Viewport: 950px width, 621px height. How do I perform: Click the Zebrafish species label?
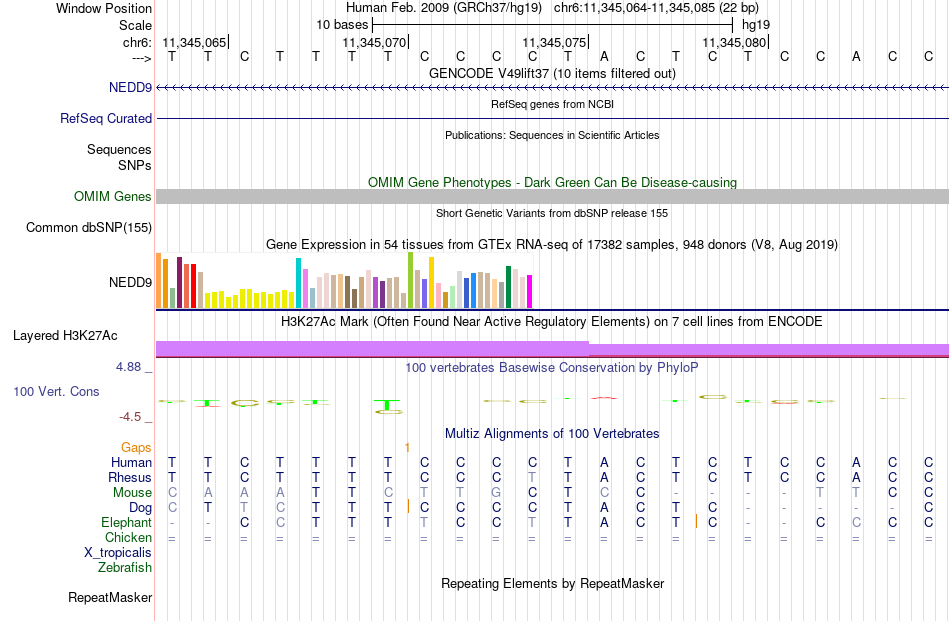click(125, 568)
